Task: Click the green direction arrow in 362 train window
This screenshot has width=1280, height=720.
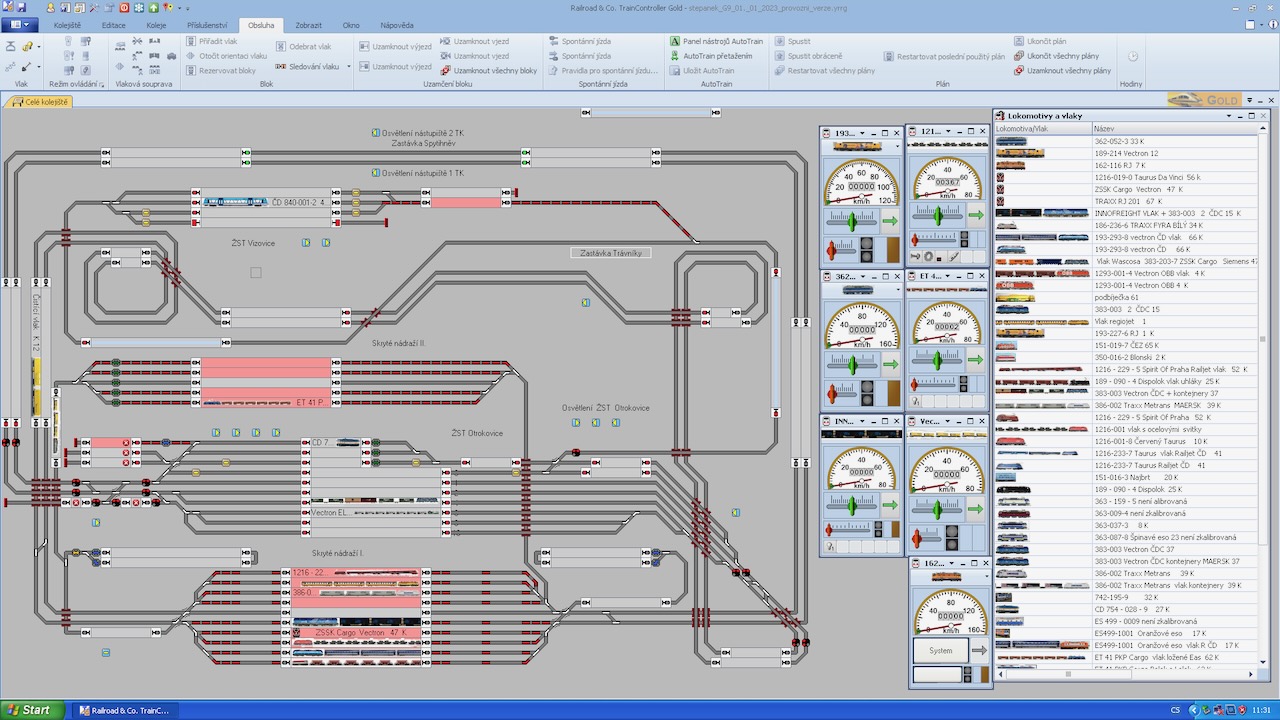Action: (890, 364)
